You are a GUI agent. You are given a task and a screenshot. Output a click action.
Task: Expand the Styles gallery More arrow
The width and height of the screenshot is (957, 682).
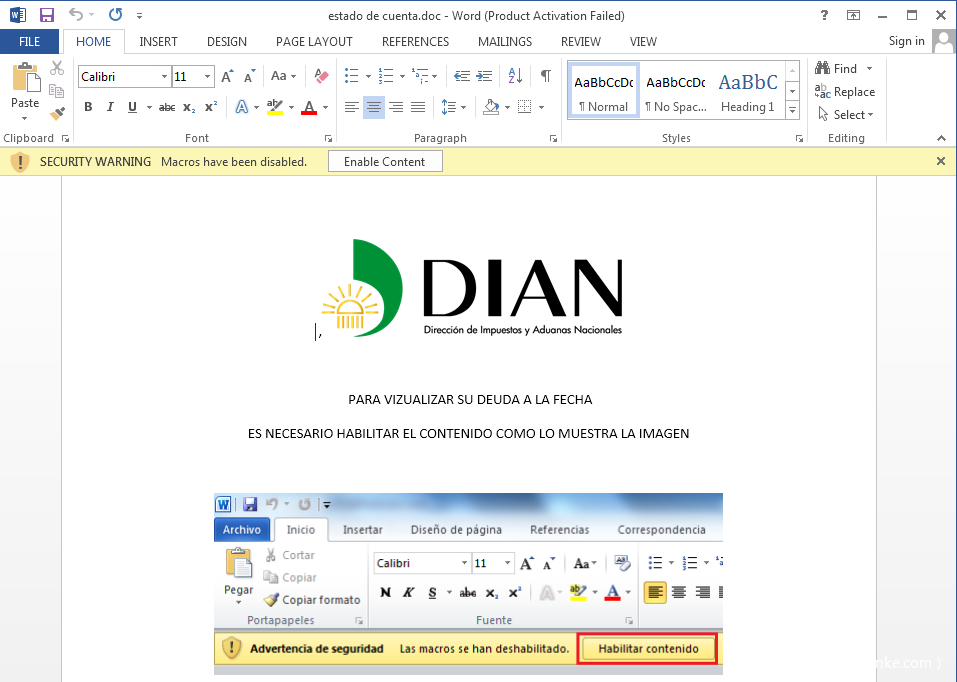(792, 109)
